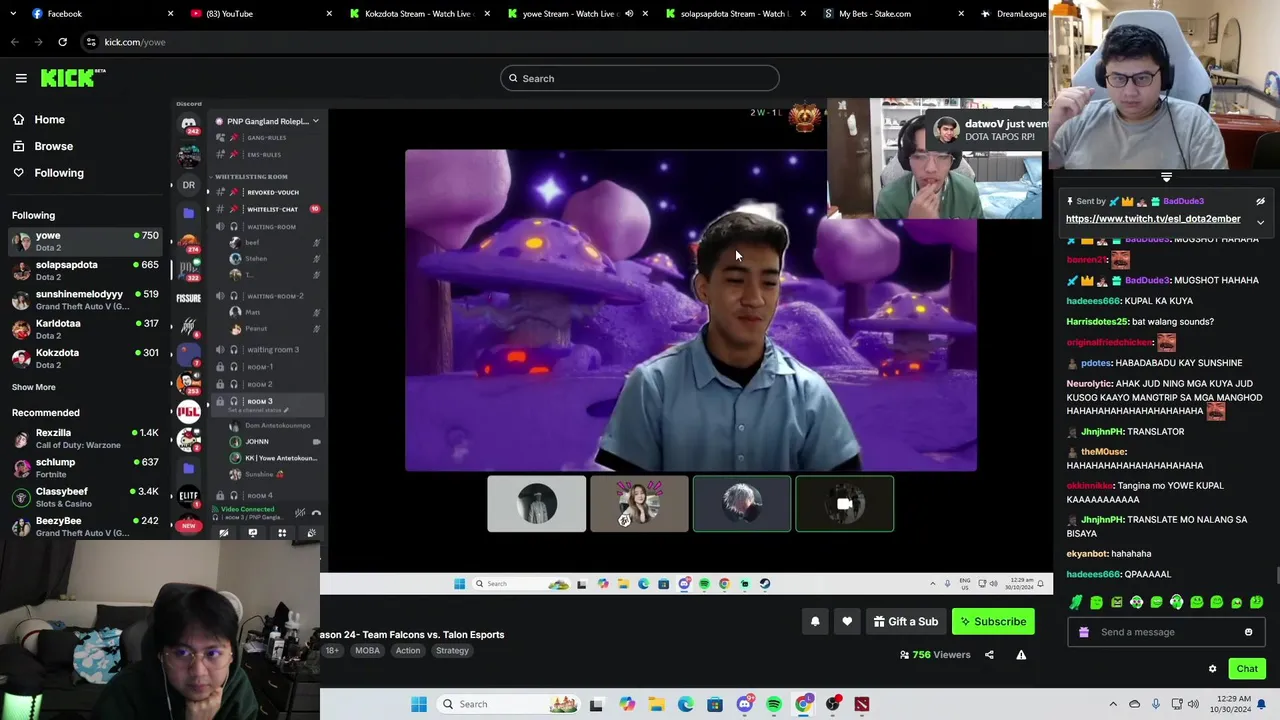Switch to the (83) YouTube tab
Screen dimensions: 1280x720
pos(260,14)
